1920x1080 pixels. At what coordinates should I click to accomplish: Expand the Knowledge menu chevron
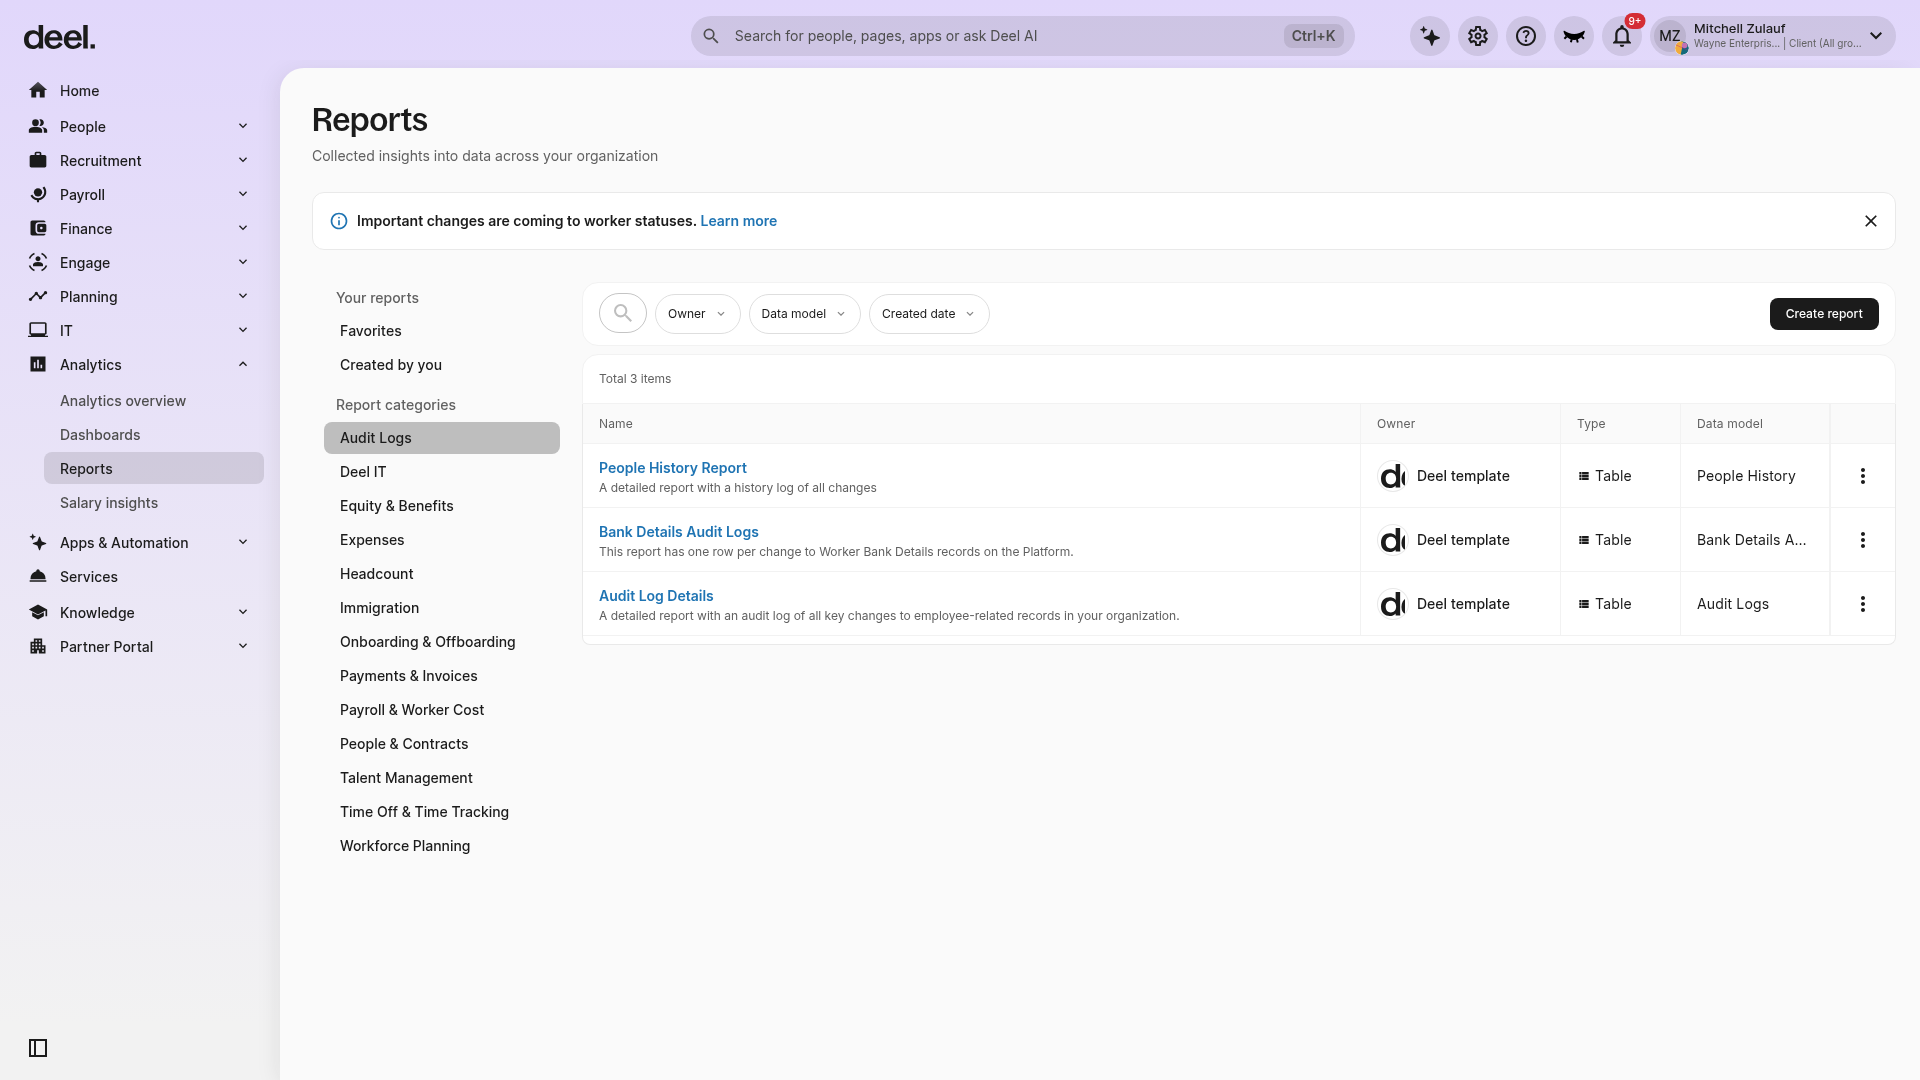point(243,613)
